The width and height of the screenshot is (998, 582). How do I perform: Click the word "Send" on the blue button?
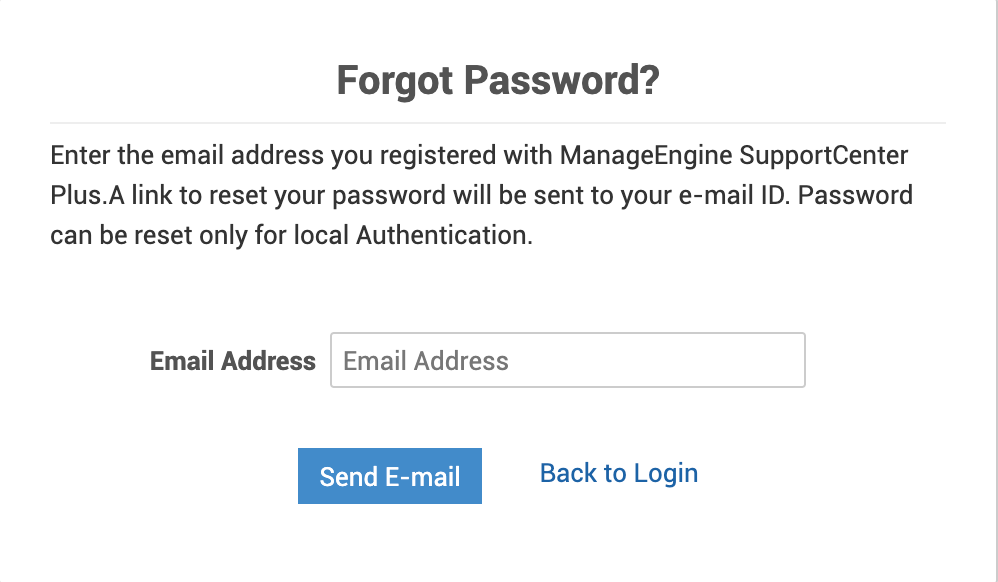point(348,477)
